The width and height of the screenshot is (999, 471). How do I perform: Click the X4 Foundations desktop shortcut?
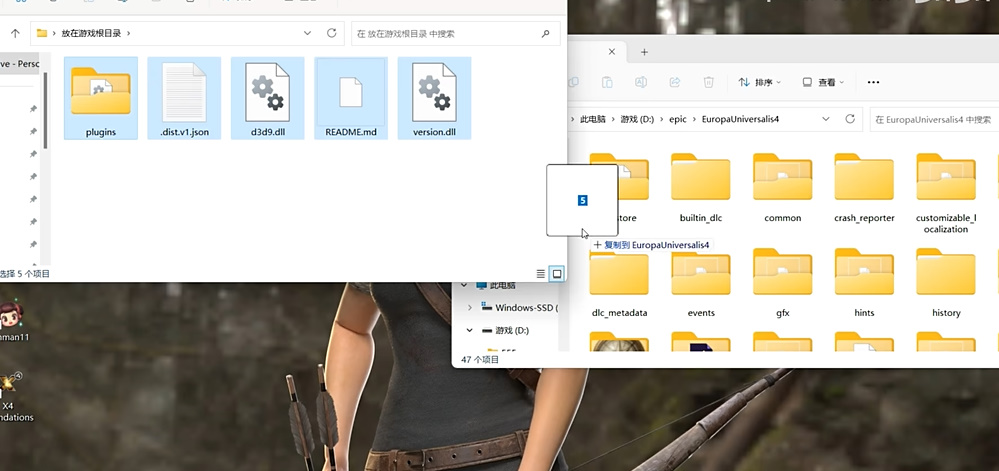point(11,398)
